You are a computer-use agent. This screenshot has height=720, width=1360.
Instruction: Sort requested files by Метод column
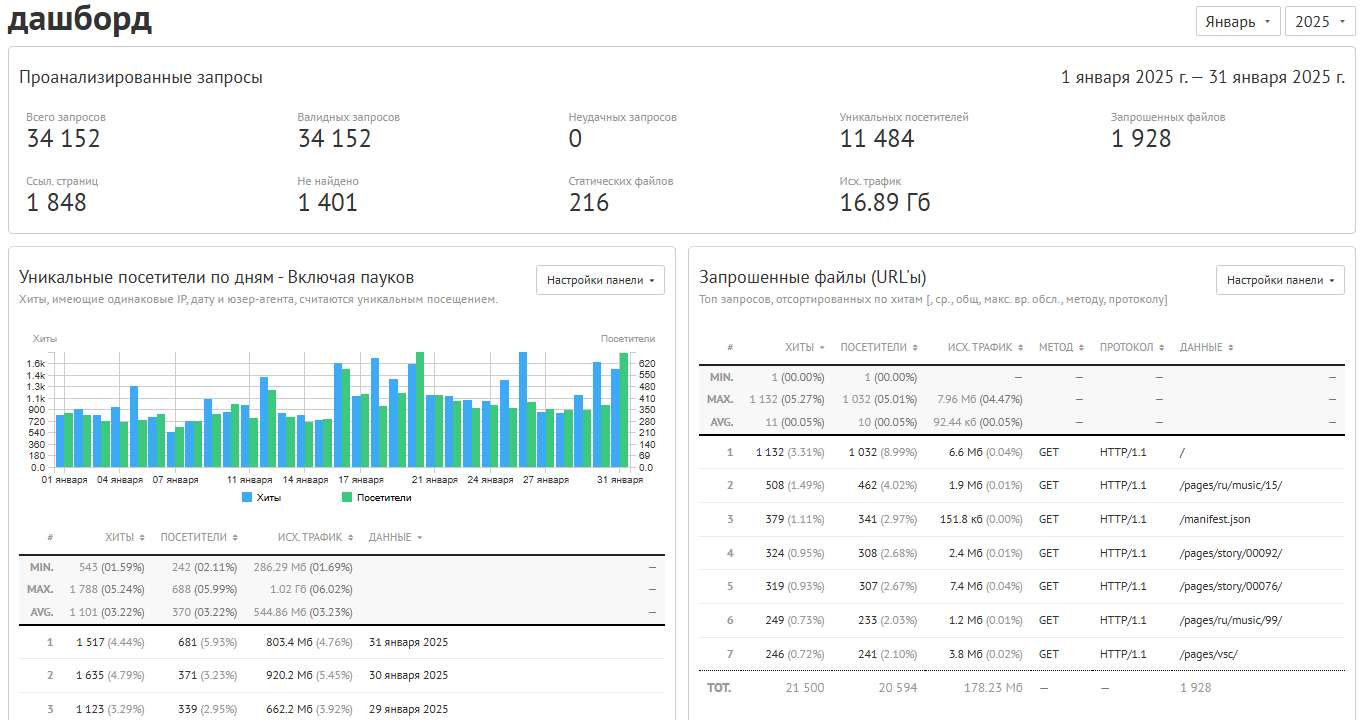(1061, 347)
